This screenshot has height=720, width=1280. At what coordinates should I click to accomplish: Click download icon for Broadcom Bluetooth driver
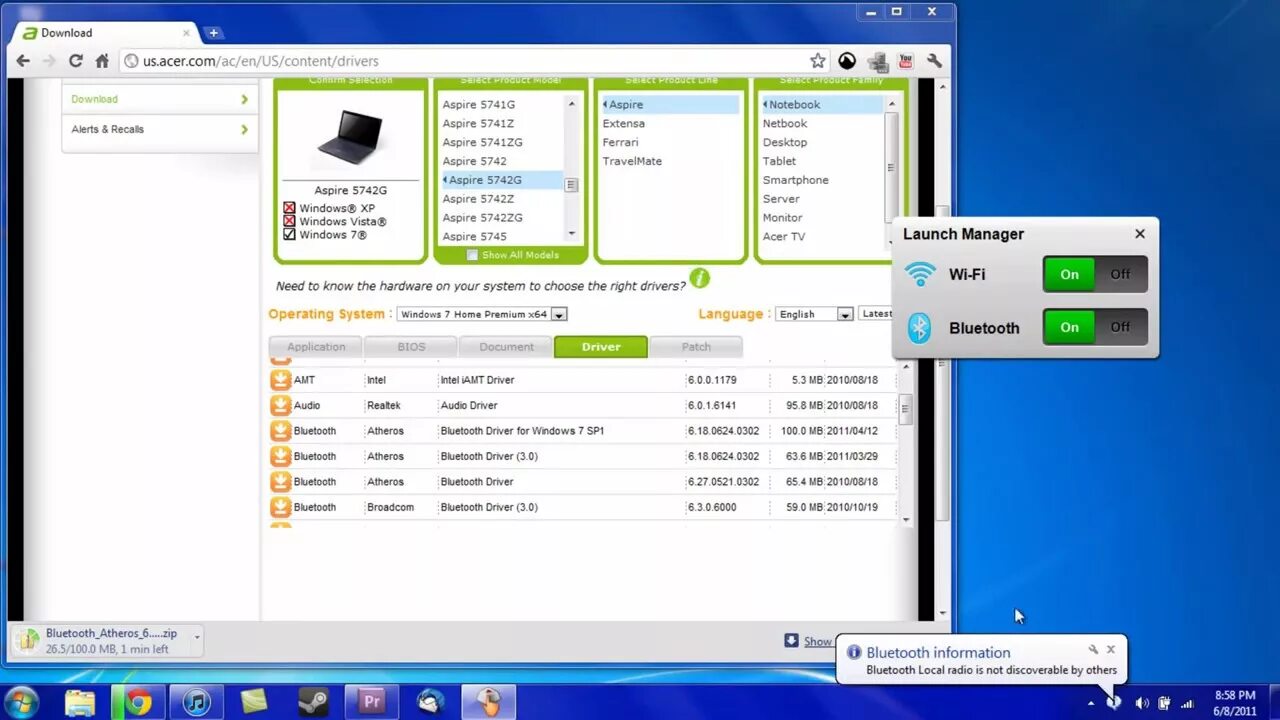(x=280, y=507)
